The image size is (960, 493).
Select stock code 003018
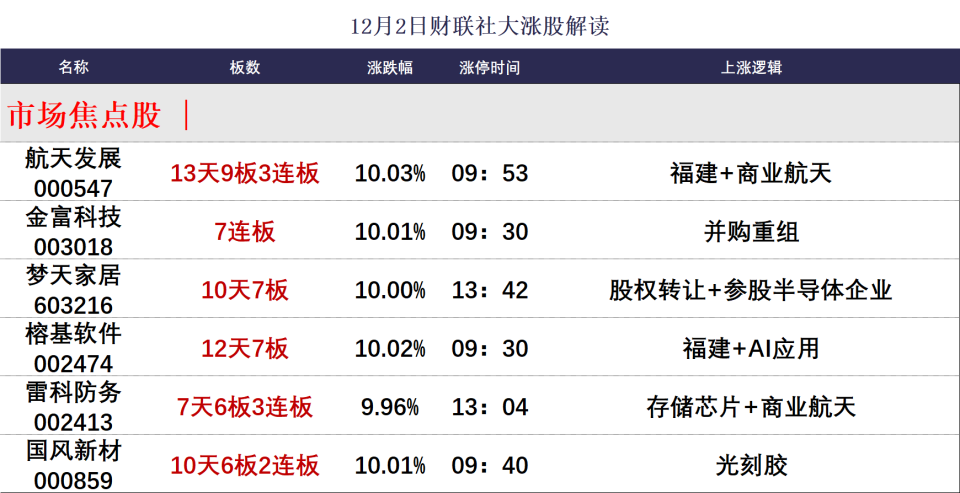(x=73, y=246)
